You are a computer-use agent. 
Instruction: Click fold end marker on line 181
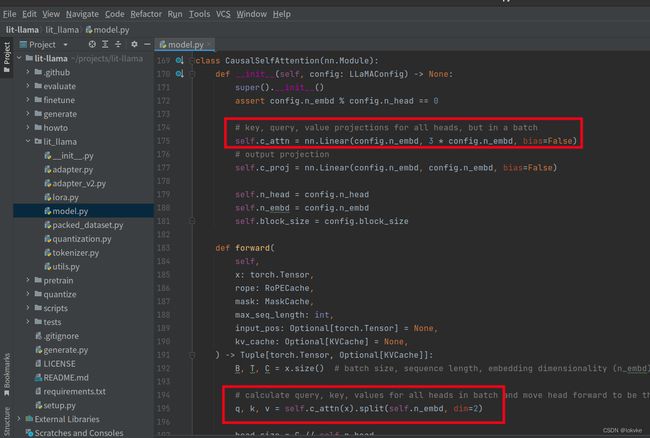(x=192, y=221)
